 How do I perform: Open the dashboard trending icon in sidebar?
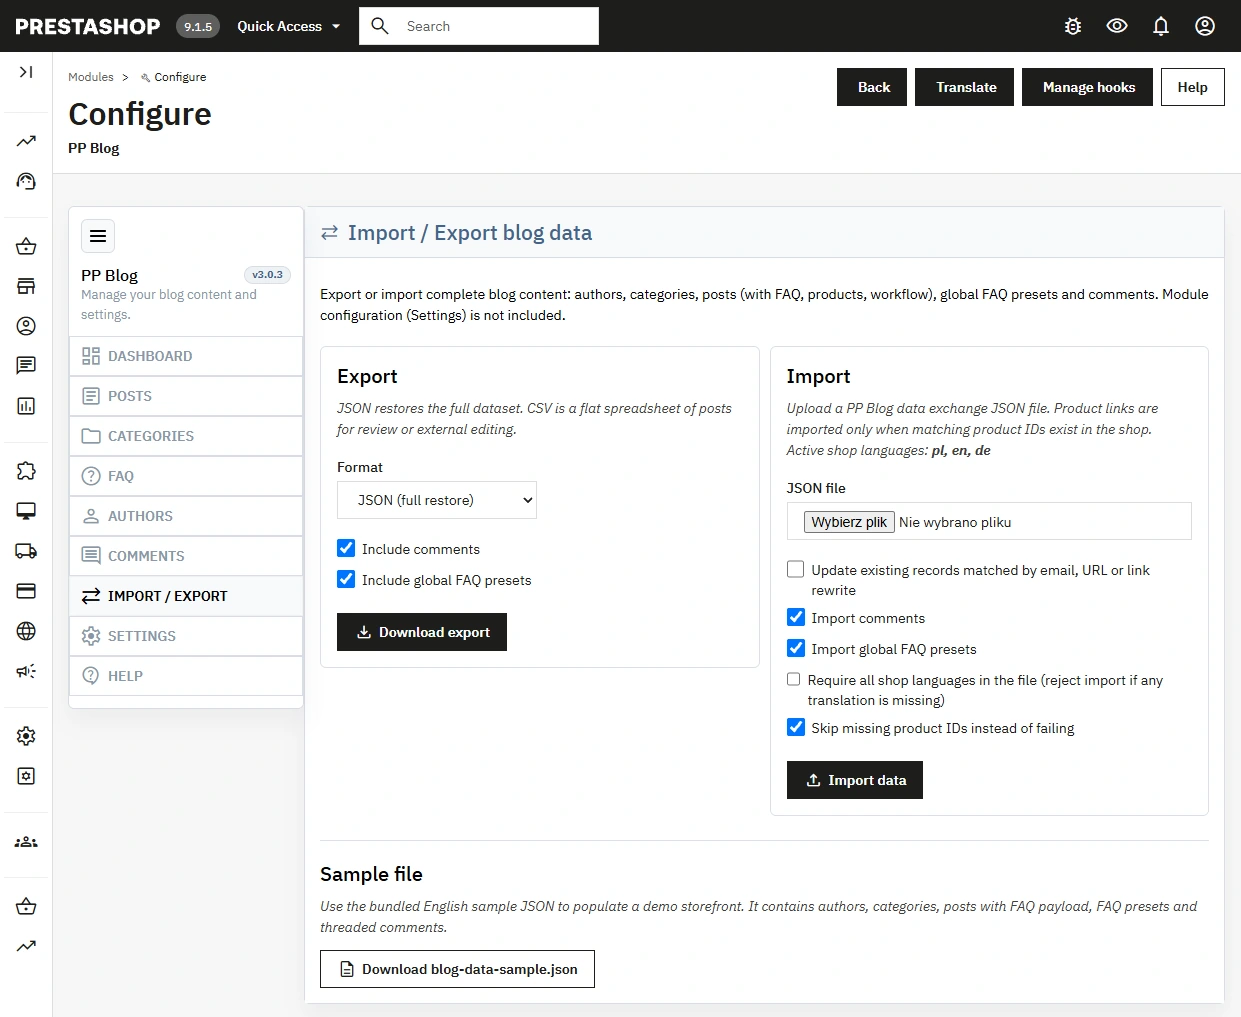point(26,141)
